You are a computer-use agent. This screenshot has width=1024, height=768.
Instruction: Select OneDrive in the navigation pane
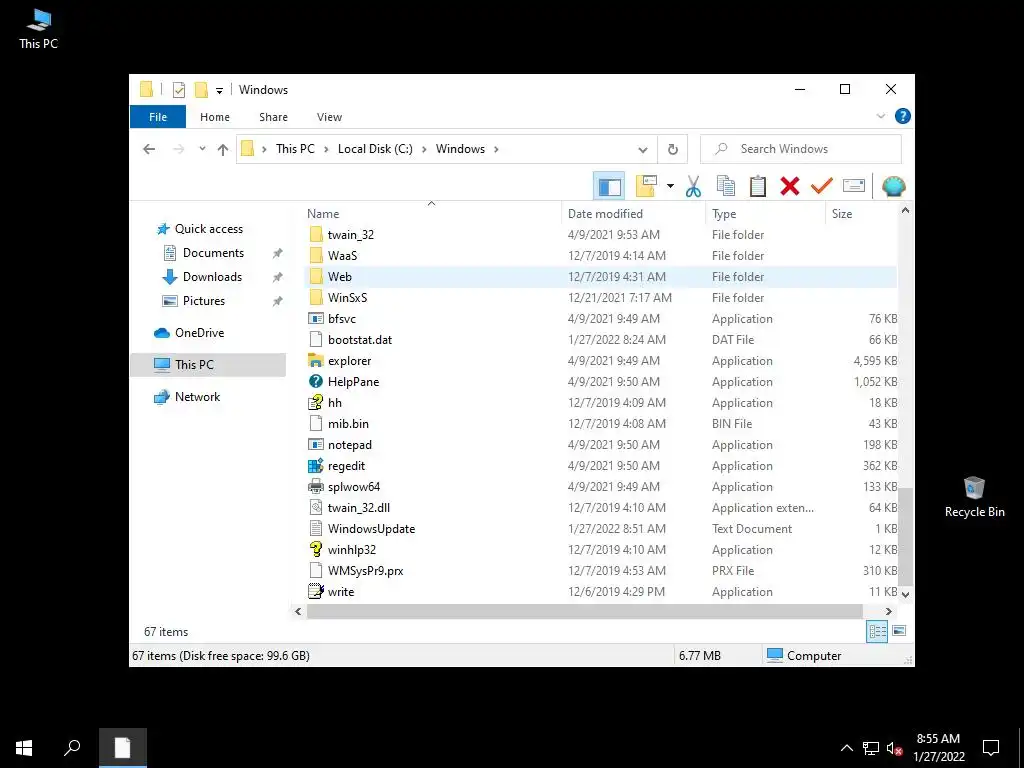199,333
